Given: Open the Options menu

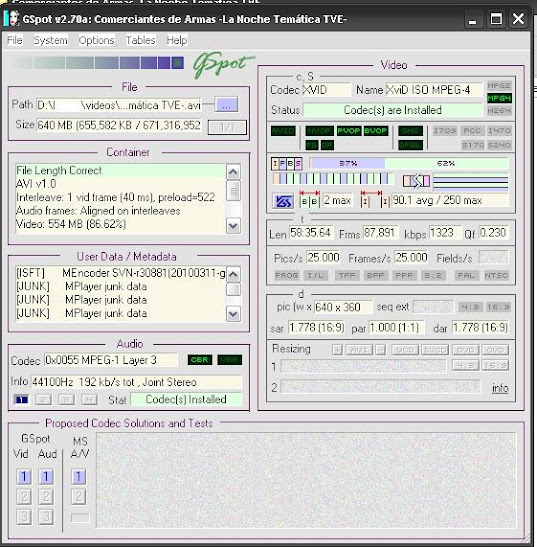Looking at the screenshot, I should [96, 40].
